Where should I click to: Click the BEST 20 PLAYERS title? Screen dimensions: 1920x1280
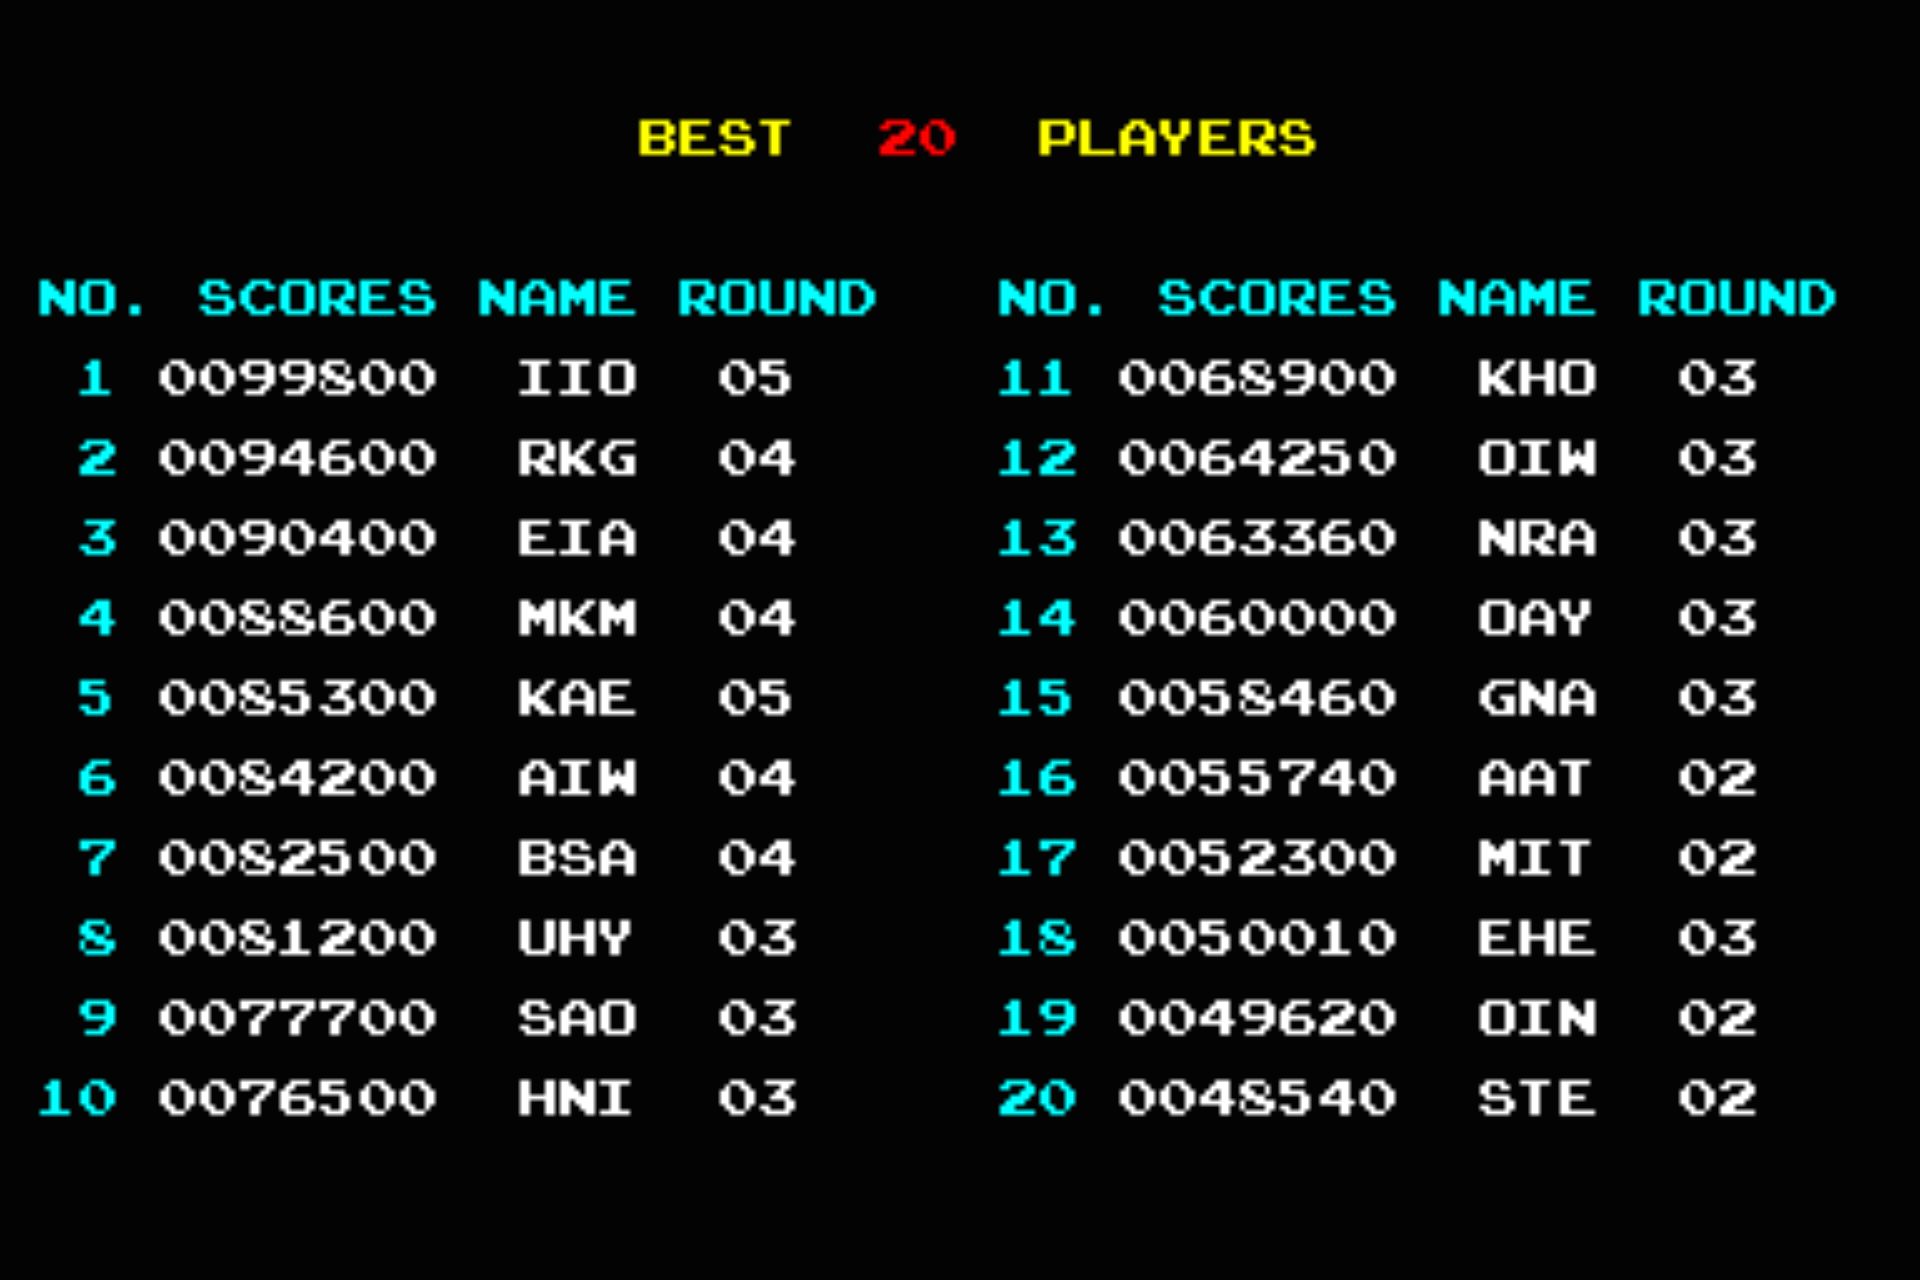976,138
